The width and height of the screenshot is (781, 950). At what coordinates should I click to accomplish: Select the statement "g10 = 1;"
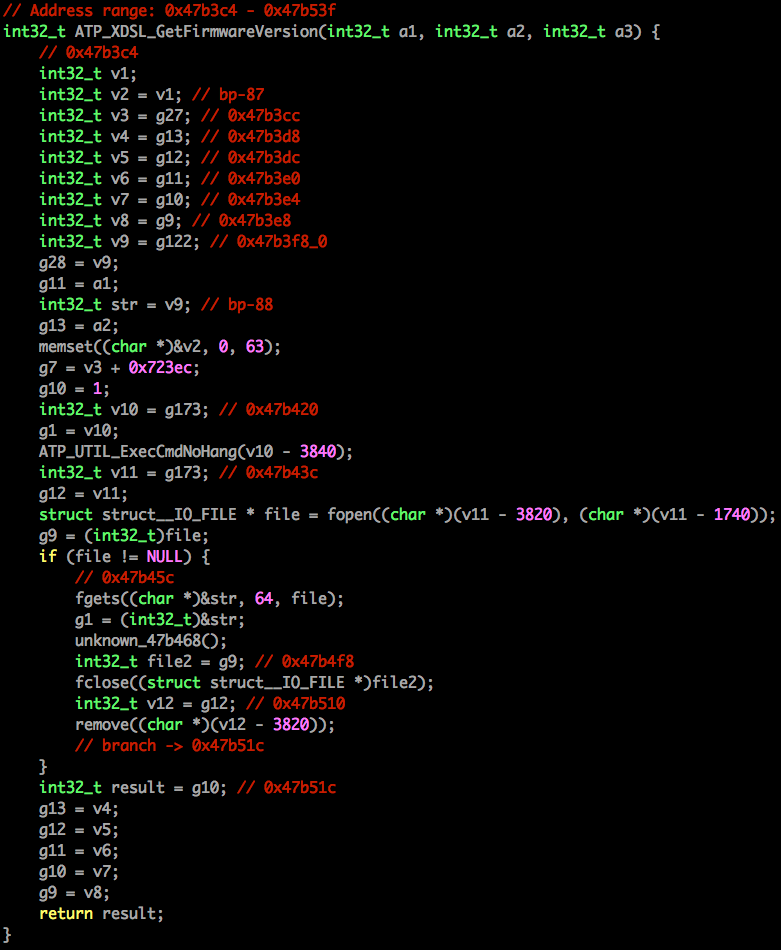coord(74,388)
